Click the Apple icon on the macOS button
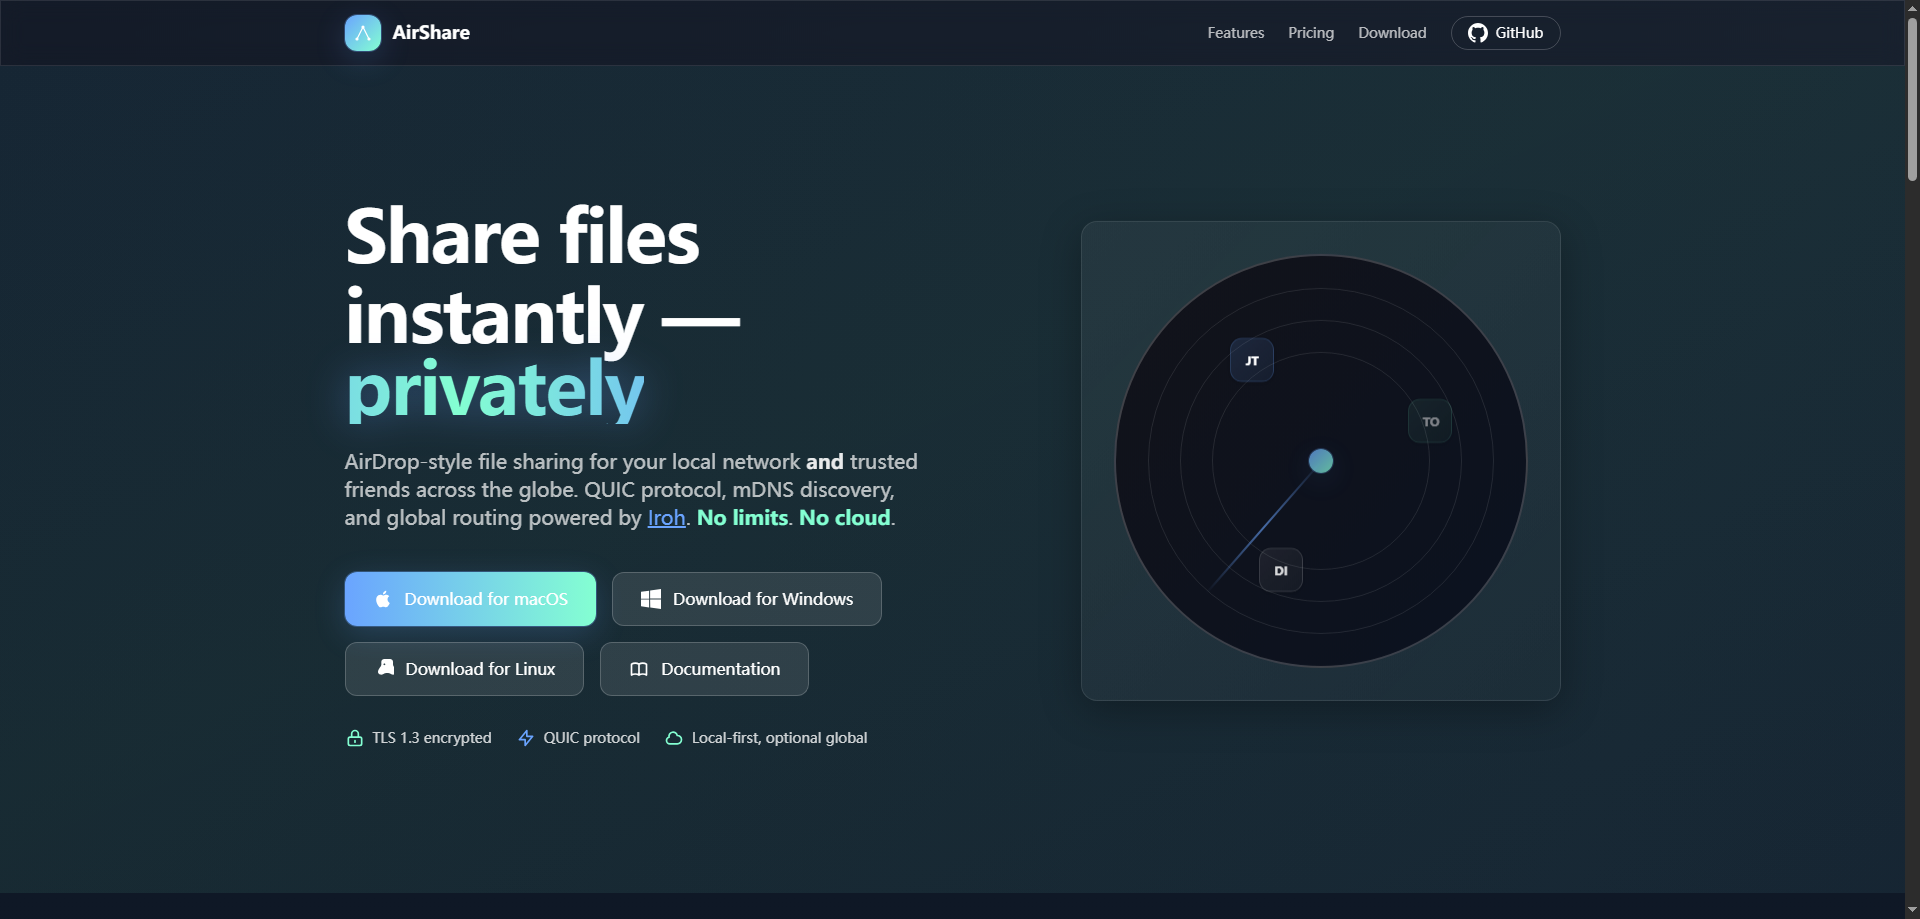 coord(382,598)
